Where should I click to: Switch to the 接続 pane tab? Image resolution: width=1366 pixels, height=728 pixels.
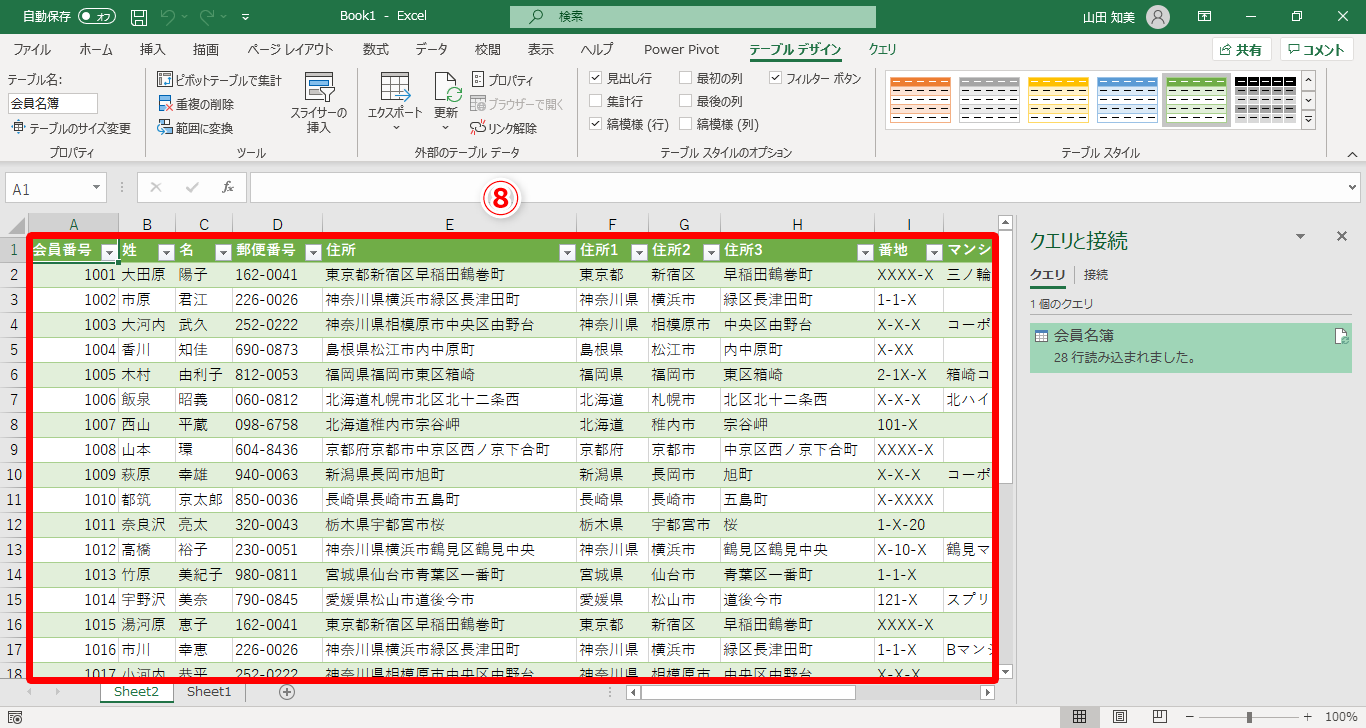[x=1095, y=275]
